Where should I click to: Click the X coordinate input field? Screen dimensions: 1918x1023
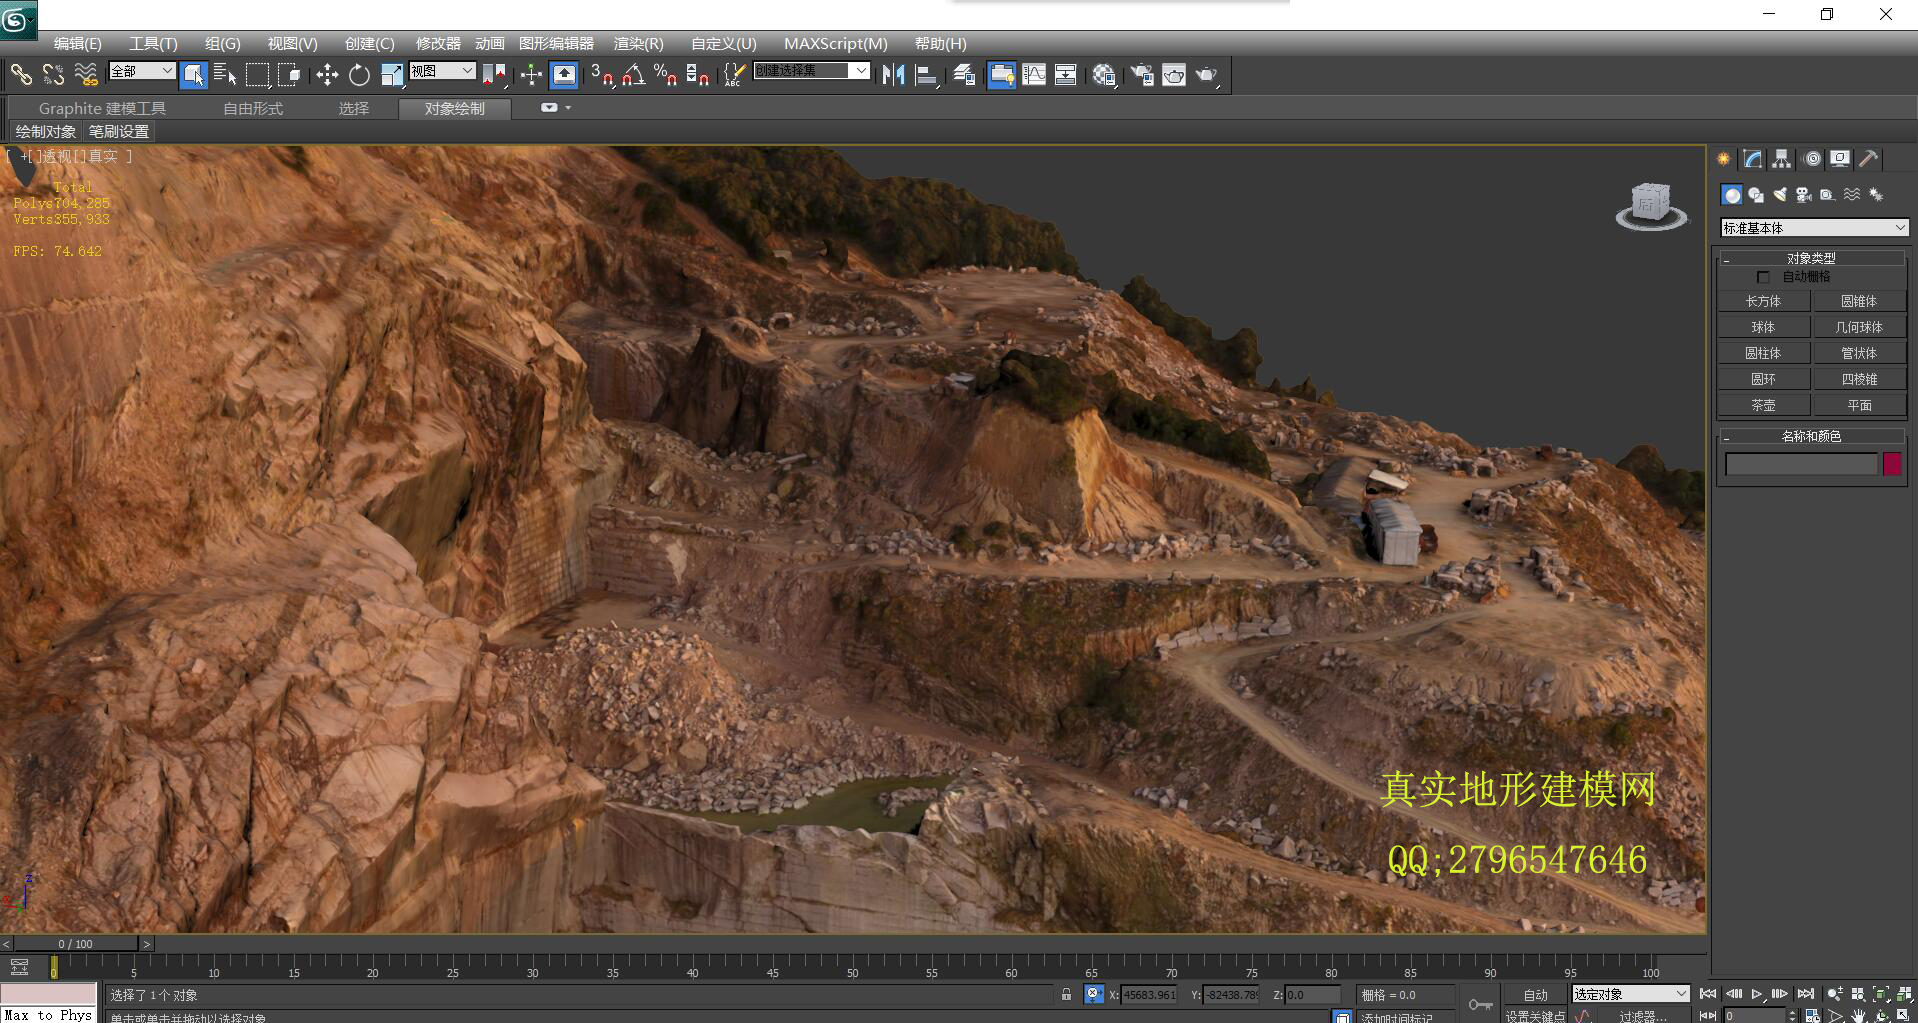(1149, 994)
